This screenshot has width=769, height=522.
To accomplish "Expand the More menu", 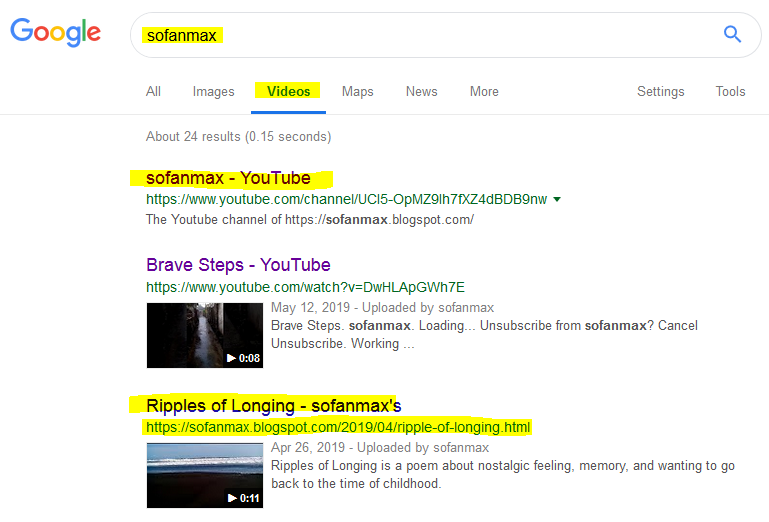I will pos(484,91).
